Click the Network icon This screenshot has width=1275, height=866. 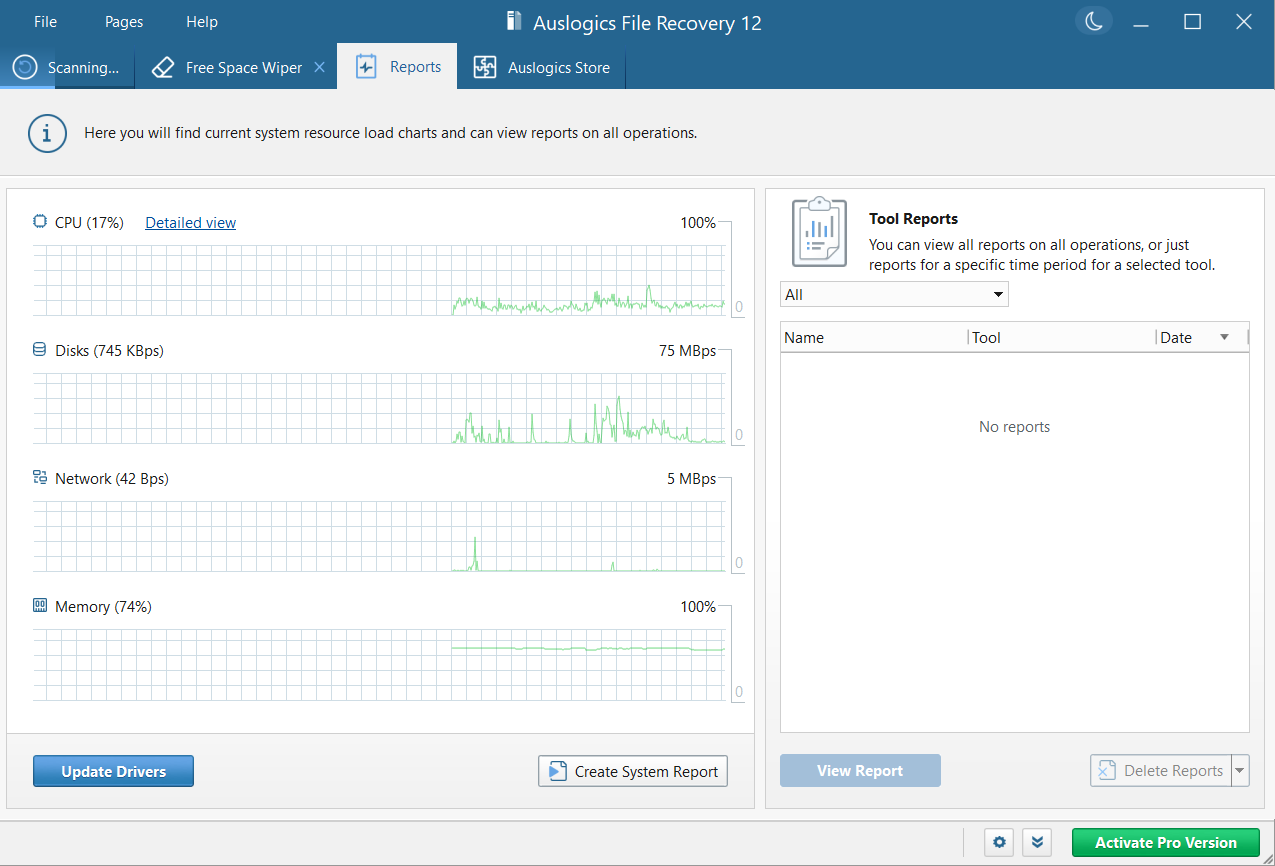click(40, 478)
